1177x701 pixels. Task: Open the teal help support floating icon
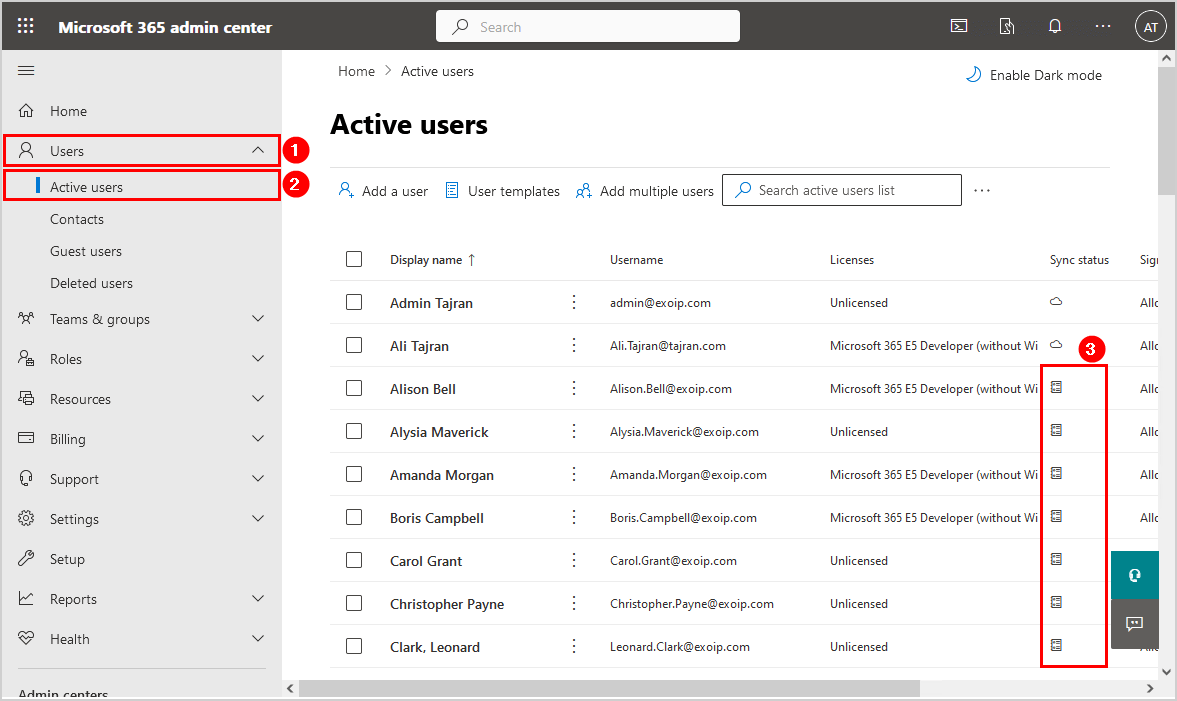click(1134, 575)
